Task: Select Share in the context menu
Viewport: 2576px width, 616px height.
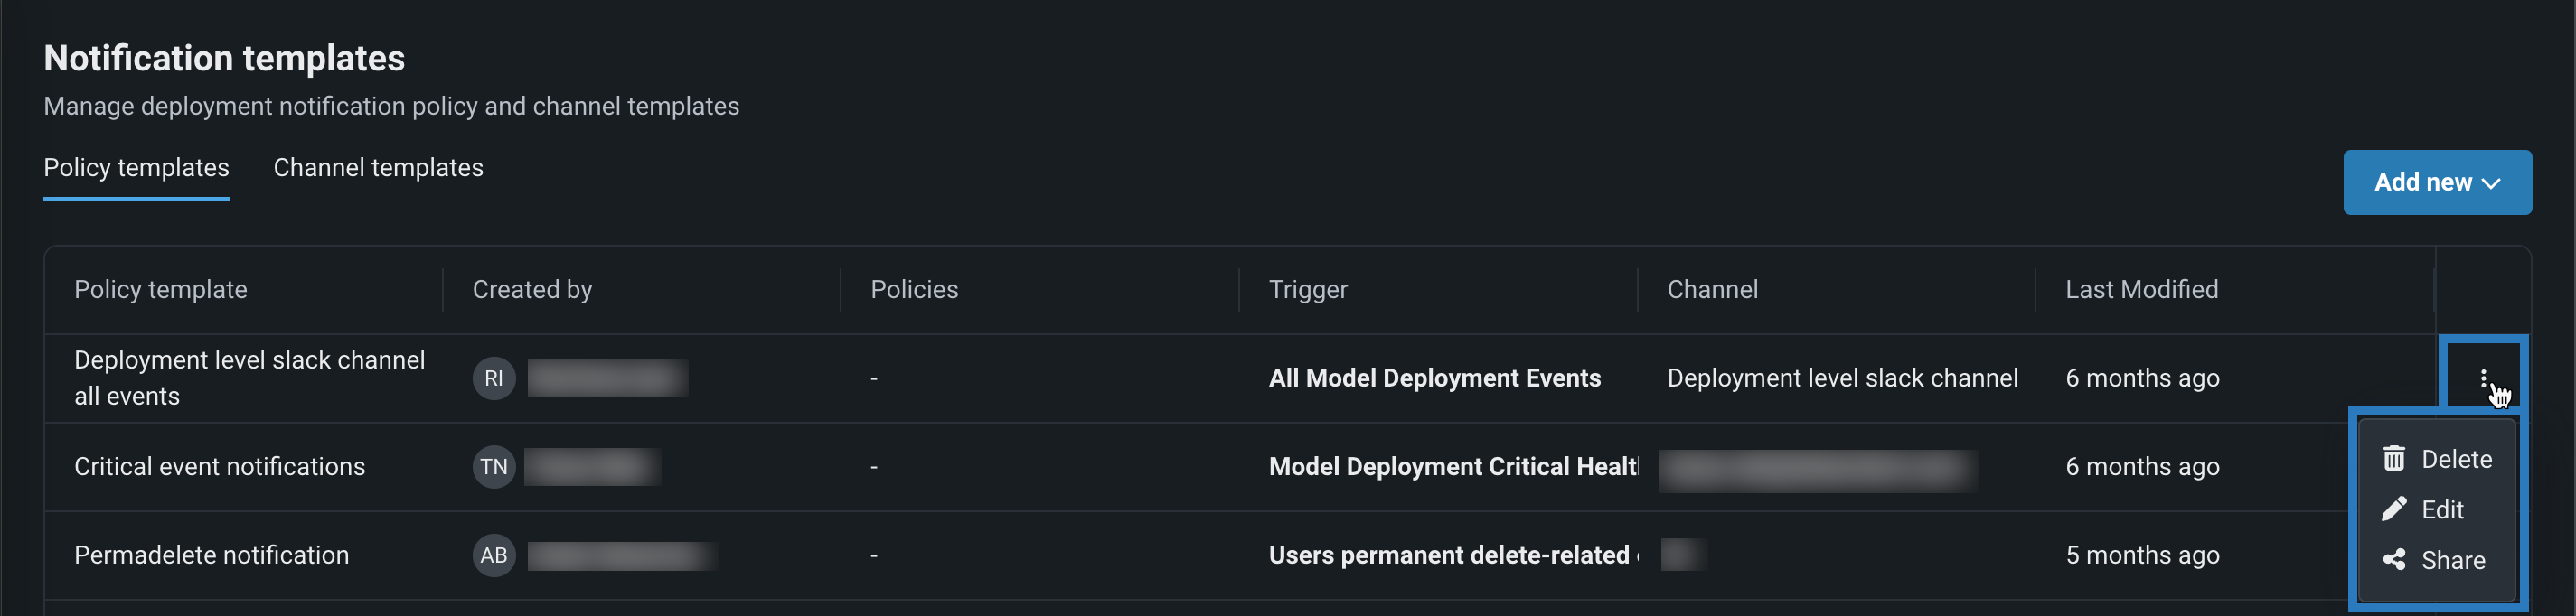Action: pos(2452,560)
